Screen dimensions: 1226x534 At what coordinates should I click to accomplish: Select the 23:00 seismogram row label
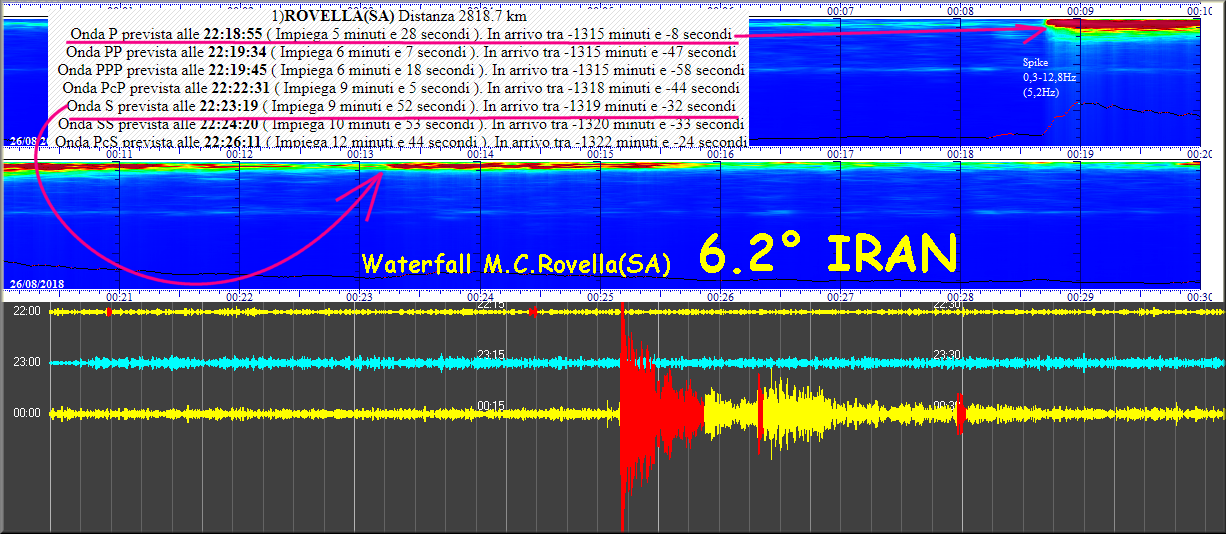tap(27, 362)
